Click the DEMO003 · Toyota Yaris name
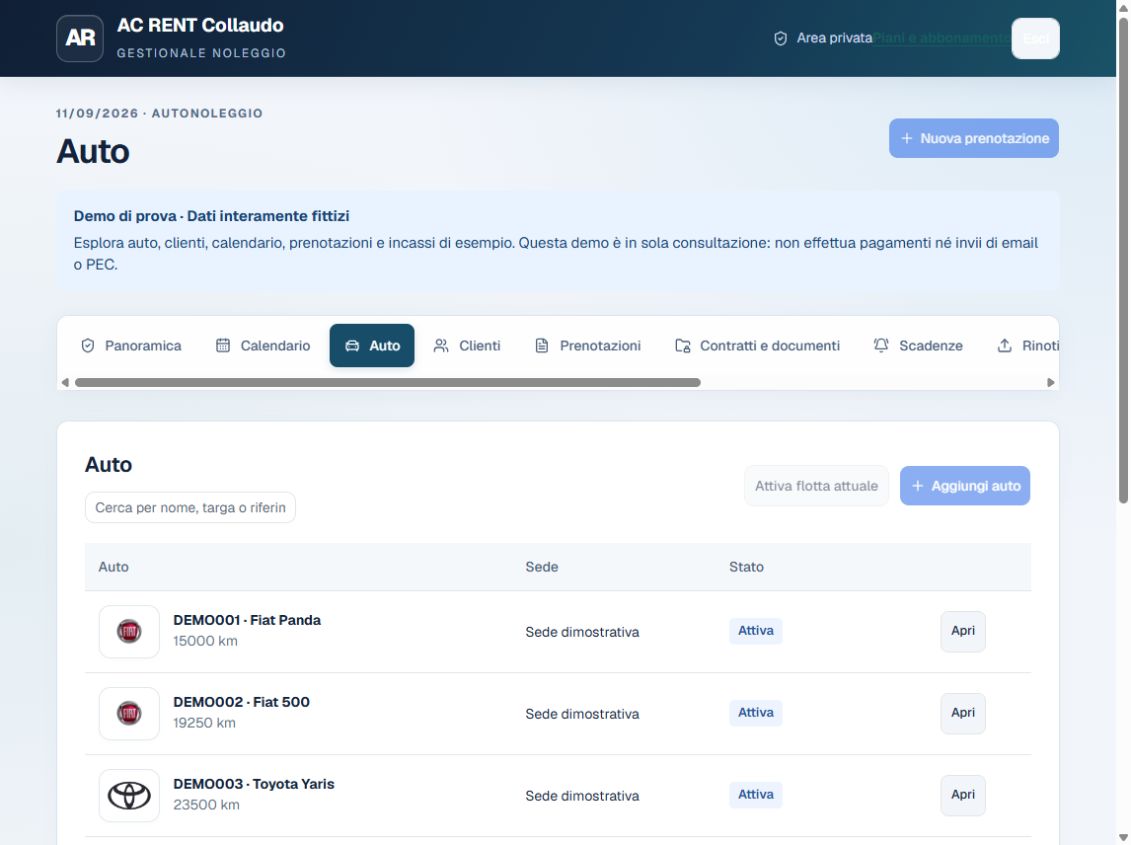This screenshot has height=845, width=1131. (254, 784)
